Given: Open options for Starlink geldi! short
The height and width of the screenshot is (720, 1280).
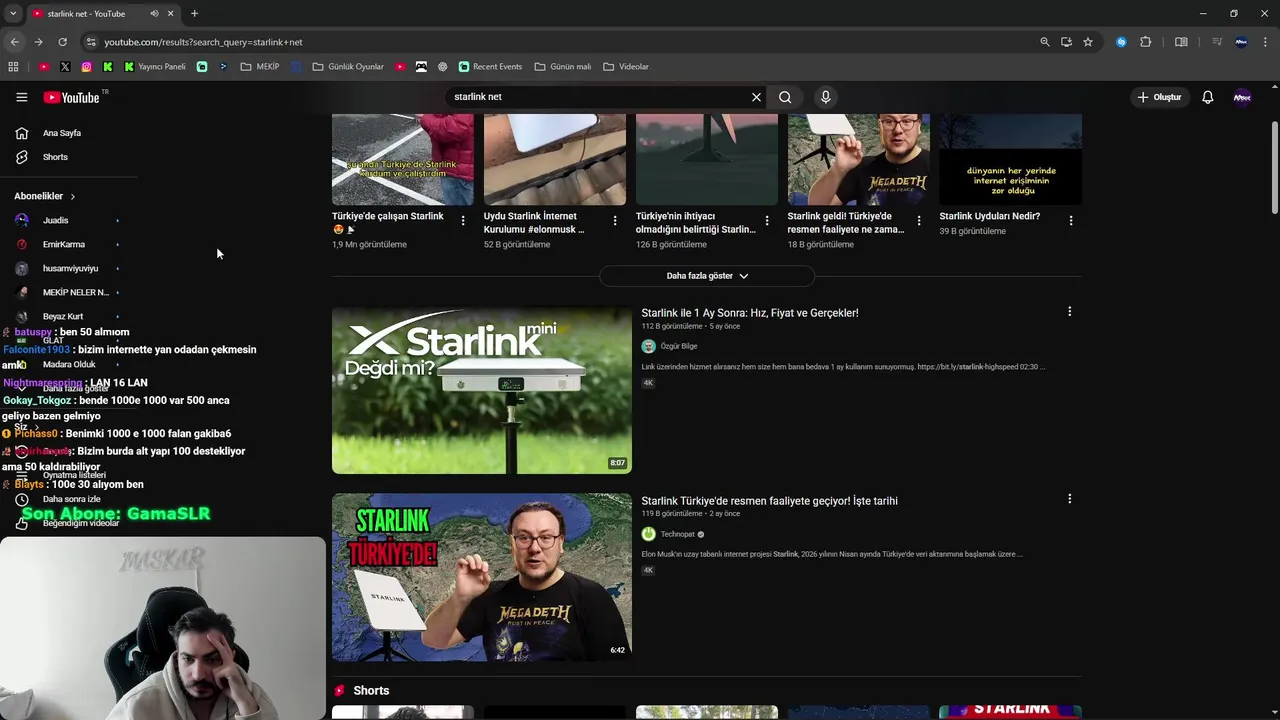Looking at the screenshot, I should 919,221.
